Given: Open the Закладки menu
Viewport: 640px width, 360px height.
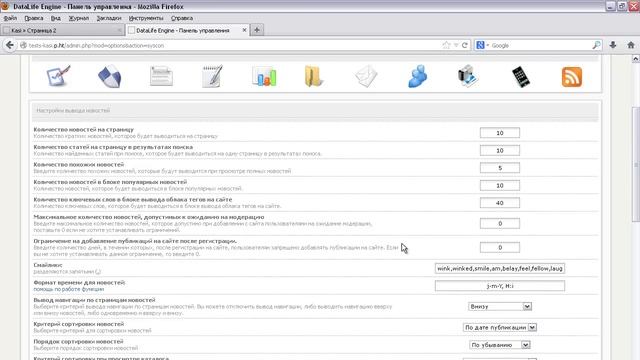Looking at the screenshot, I should pyautogui.click(x=109, y=18).
